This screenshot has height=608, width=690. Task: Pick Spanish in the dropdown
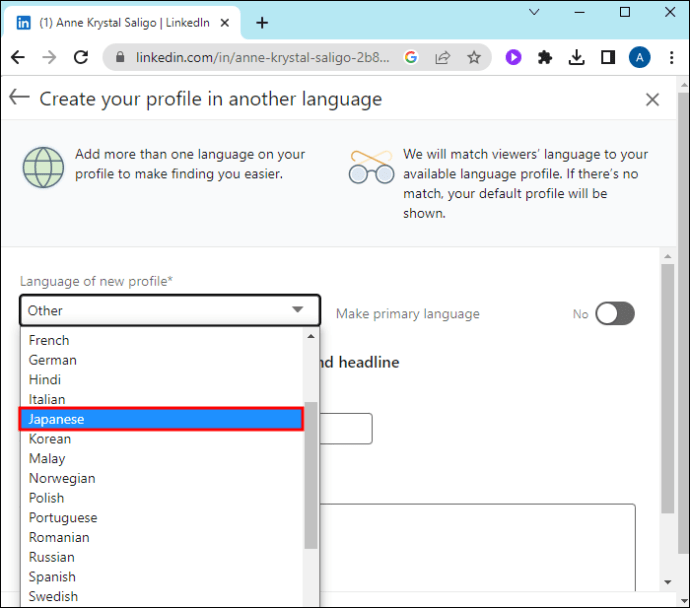pos(161,577)
